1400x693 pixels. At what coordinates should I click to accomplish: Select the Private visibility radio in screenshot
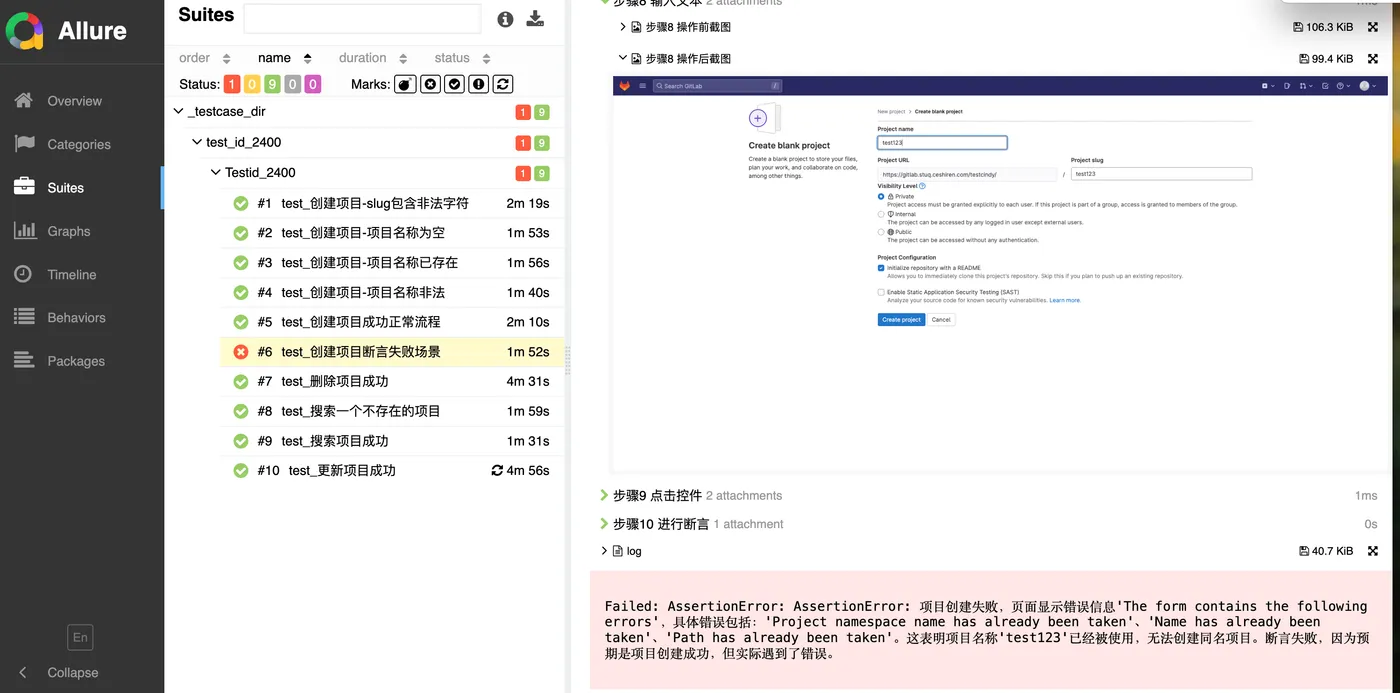881,196
